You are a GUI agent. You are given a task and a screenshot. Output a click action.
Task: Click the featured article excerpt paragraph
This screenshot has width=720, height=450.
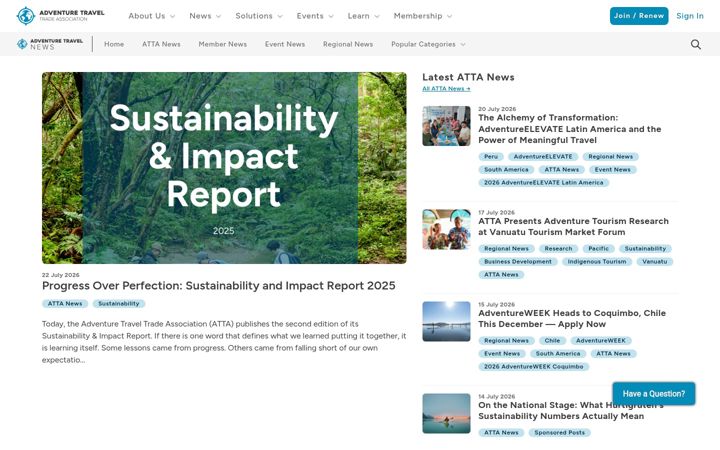pos(224,342)
